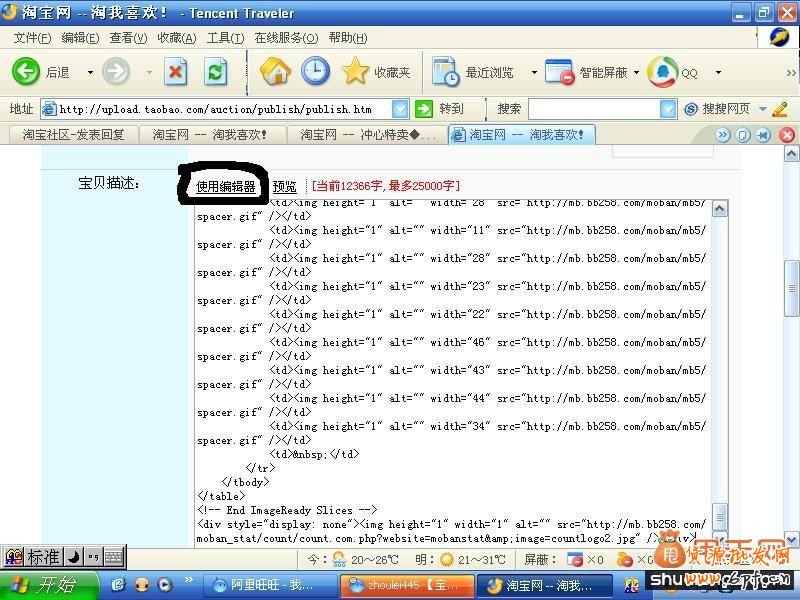The width and height of the screenshot is (800, 600).
Task: Launch QQ from the toolbar penguin icon
Action: tap(662, 72)
